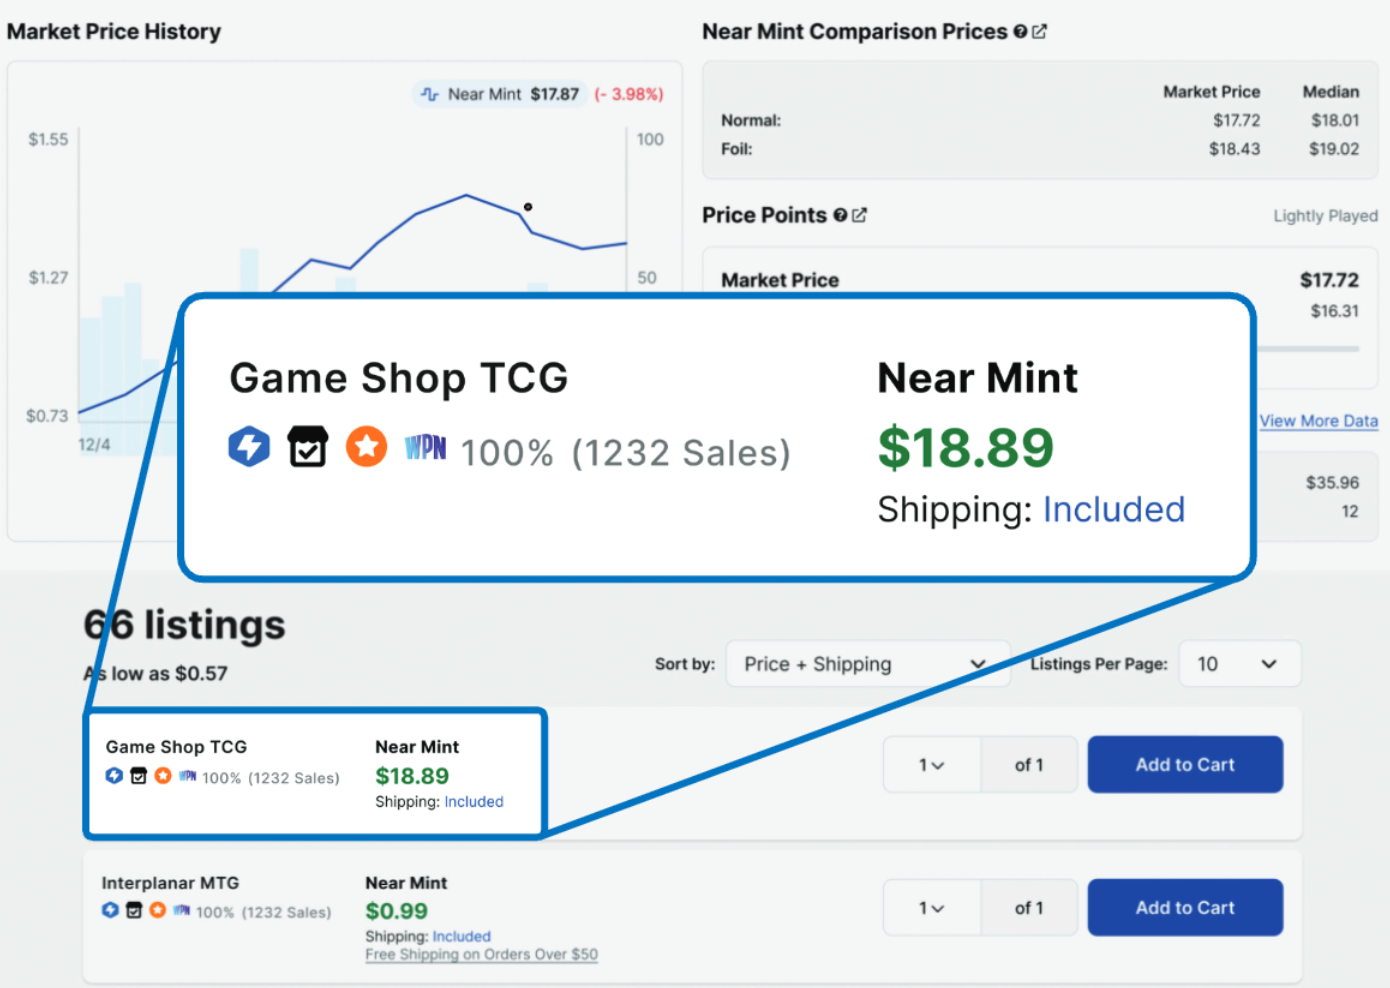
Task: Open the Sort by Price + Shipping dropdown
Action: 867,663
